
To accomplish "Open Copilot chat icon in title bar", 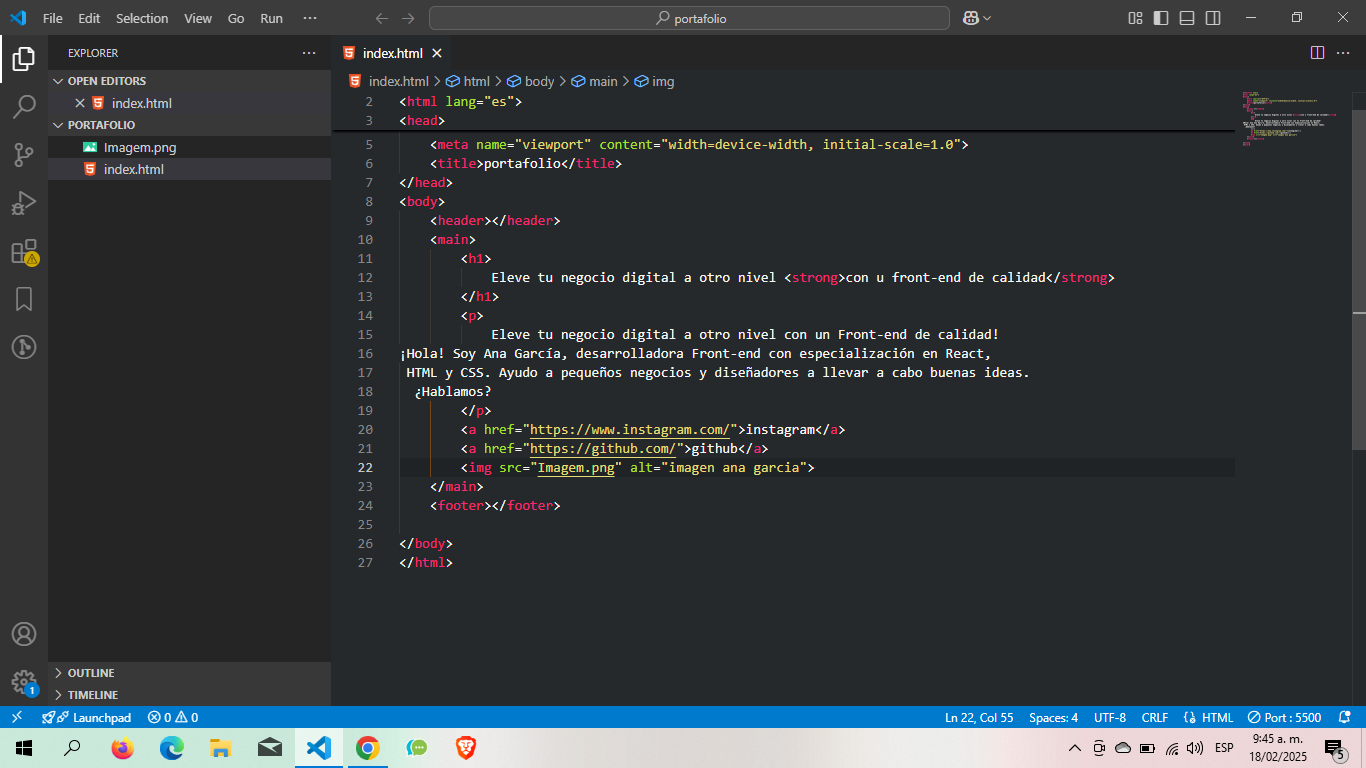I will 970,18.
